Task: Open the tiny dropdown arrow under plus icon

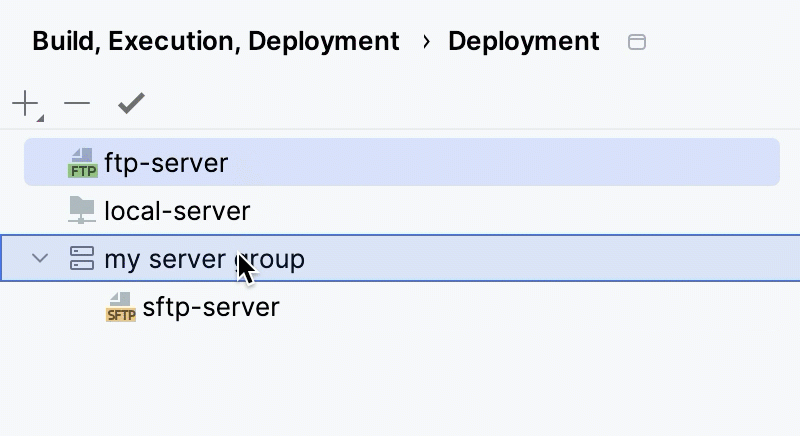Action: point(40,118)
